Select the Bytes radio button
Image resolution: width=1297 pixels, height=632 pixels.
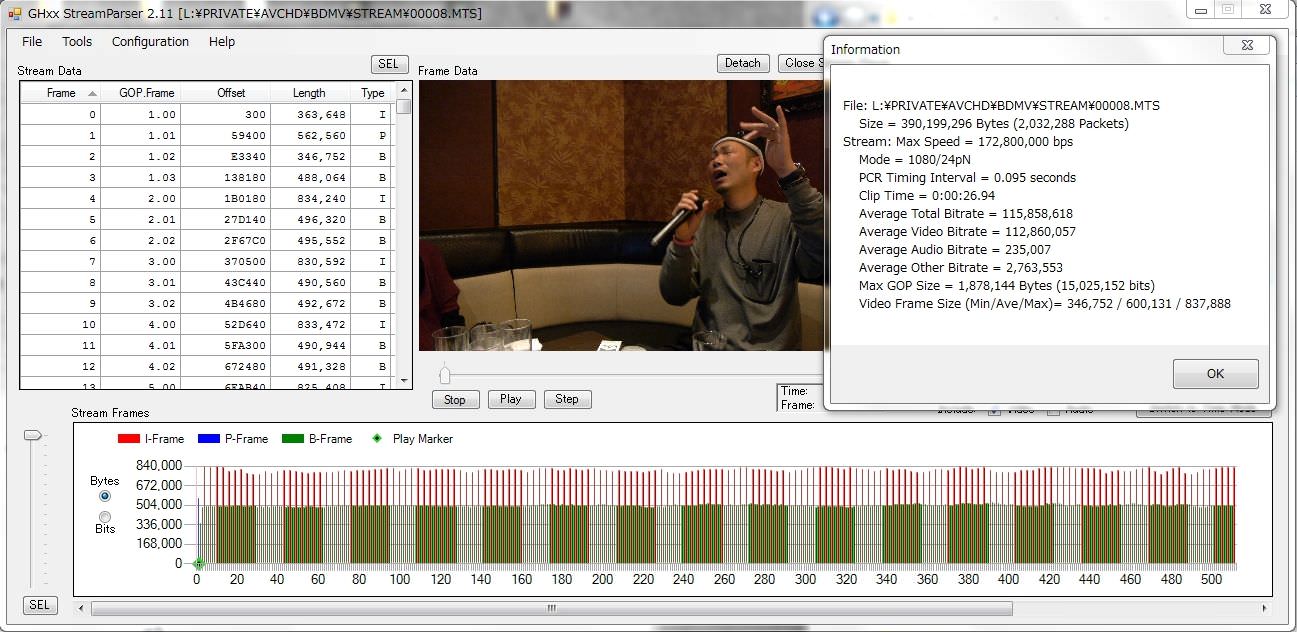point(105,496)
